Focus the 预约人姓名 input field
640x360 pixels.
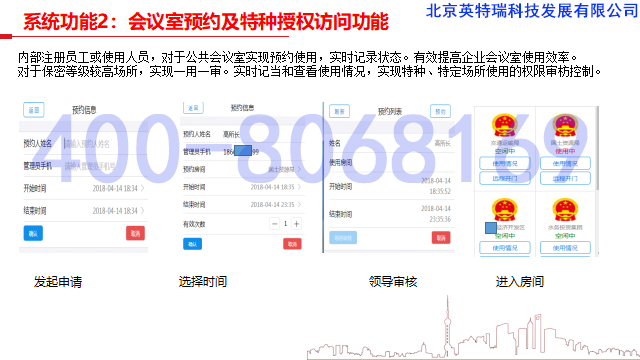click(x=104, y=144)
